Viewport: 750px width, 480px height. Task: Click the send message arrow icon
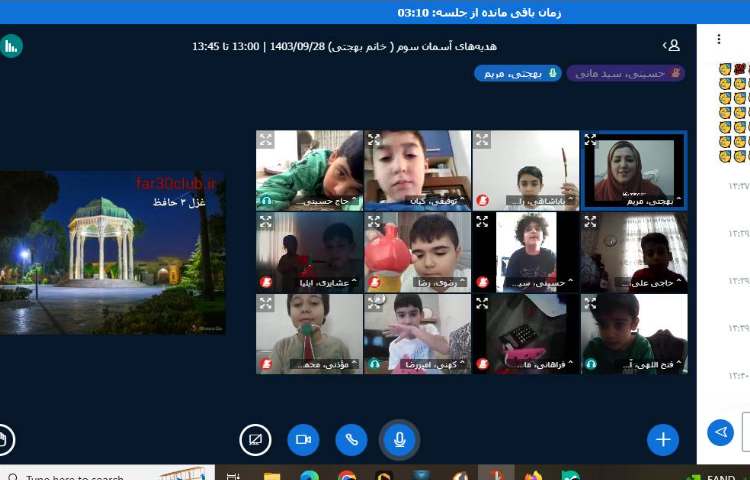(720, 432)
